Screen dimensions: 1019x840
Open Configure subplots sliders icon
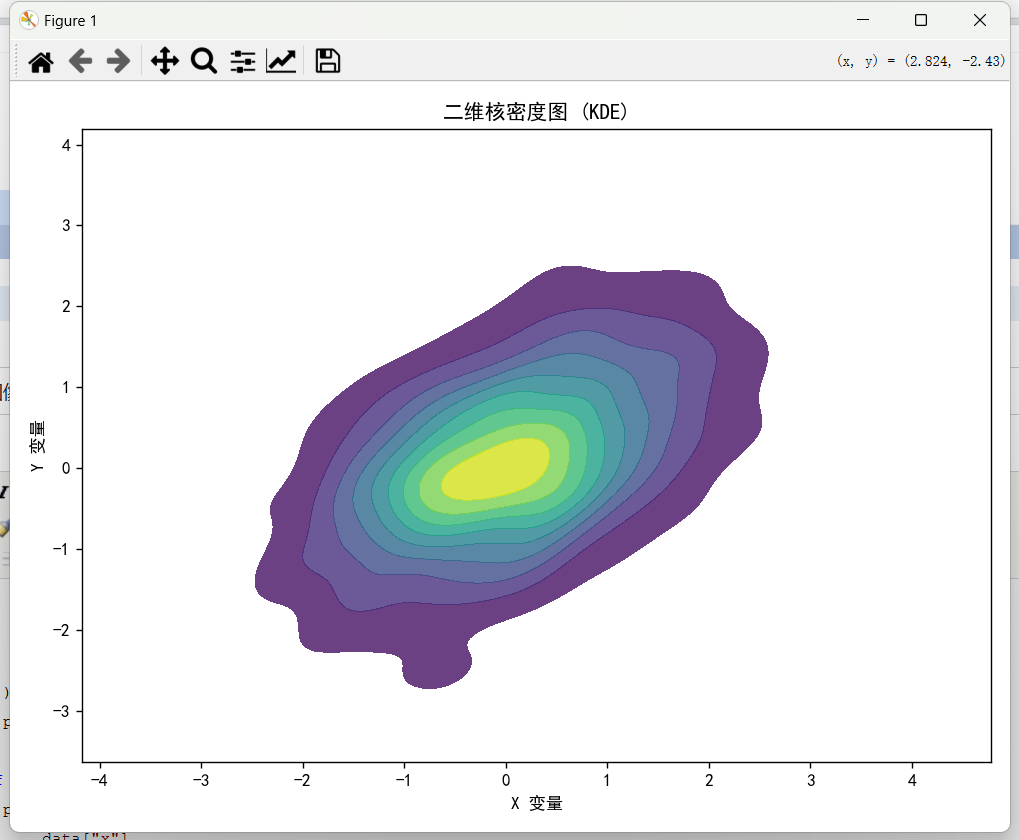click(x=242, y=62)
